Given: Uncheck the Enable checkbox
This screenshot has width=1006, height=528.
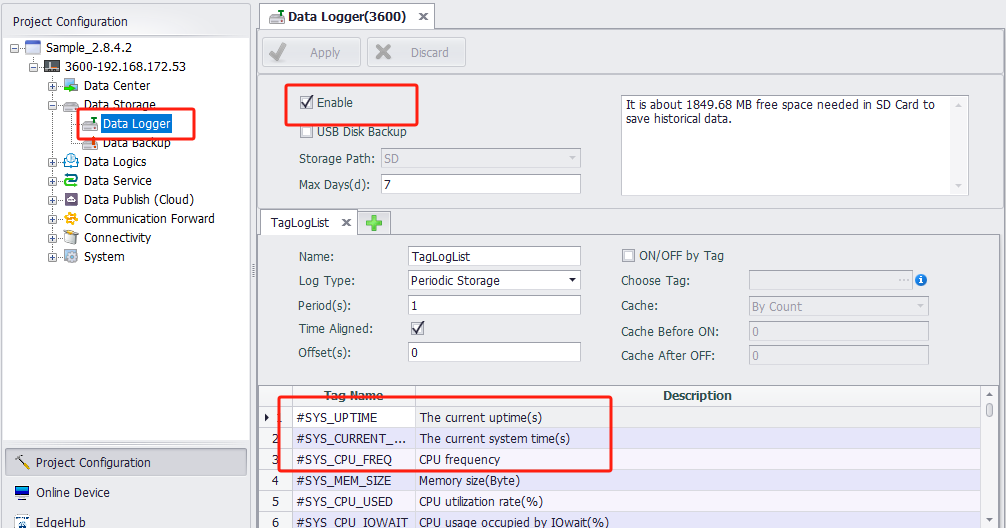Looking at the screenshot, I should pos(307,102).
